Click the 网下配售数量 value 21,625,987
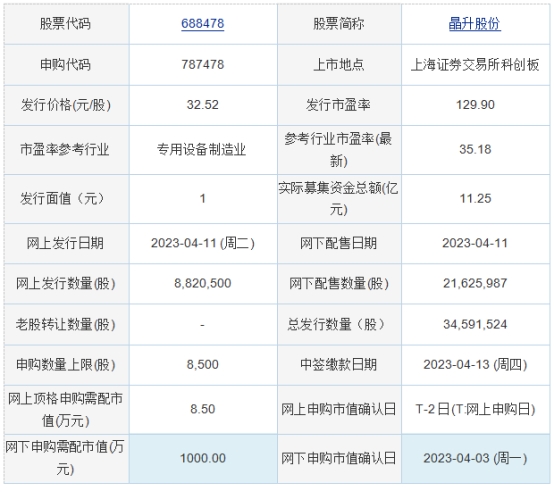Viewport: 554px width, 492px height. click(475, 283)
